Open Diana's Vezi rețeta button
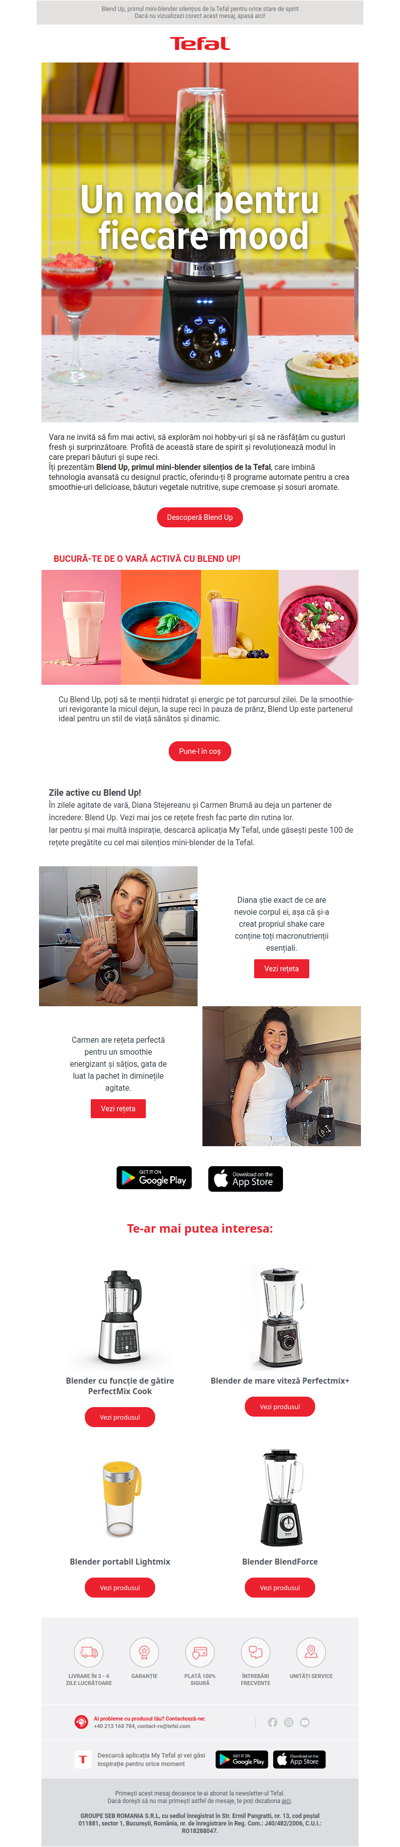The image size is (400, 1847). point(282,968)
